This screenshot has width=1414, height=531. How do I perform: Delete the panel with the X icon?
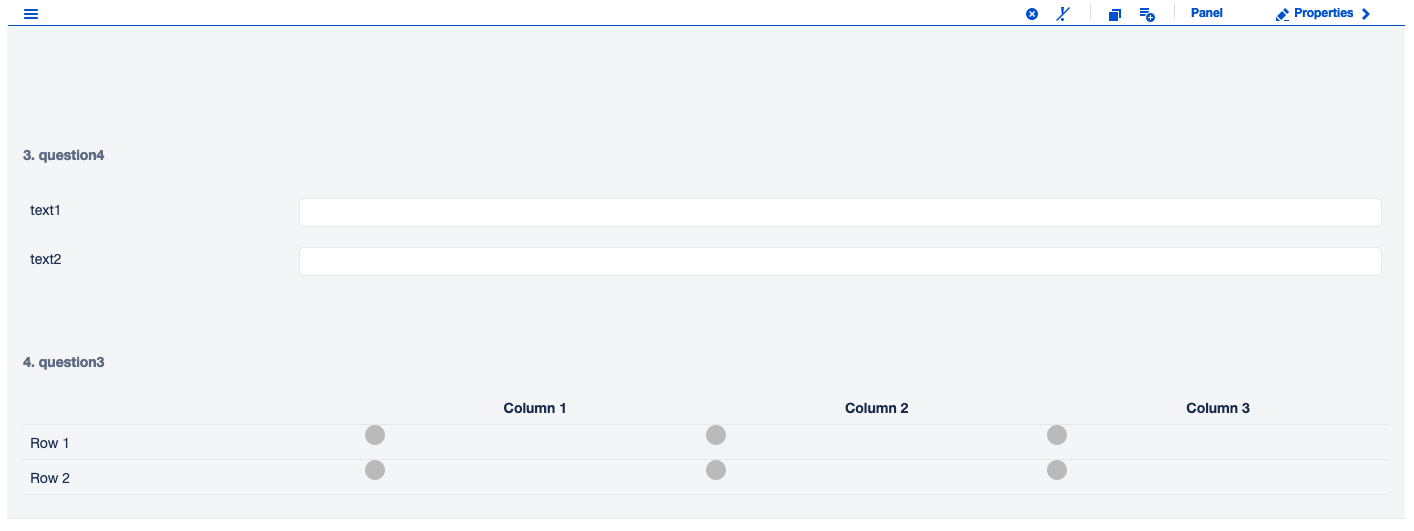point(1032,14)
